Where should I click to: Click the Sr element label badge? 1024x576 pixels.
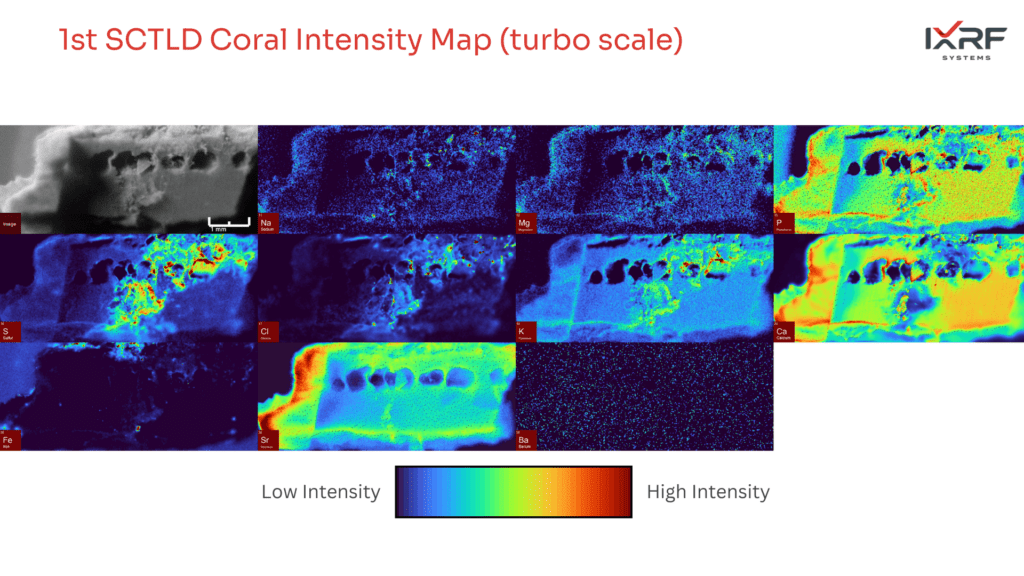pyautogui.click(x=268, y=440)
